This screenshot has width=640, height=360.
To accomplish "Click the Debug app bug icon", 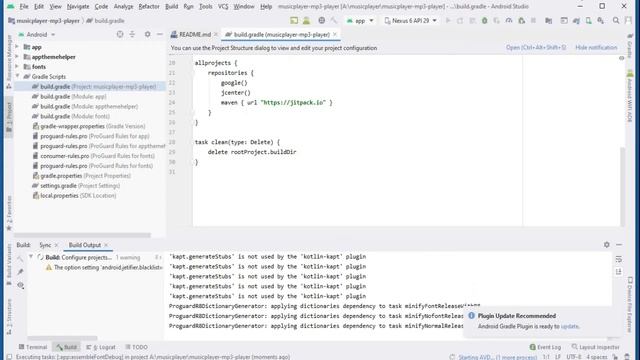I will pos(484,20).
